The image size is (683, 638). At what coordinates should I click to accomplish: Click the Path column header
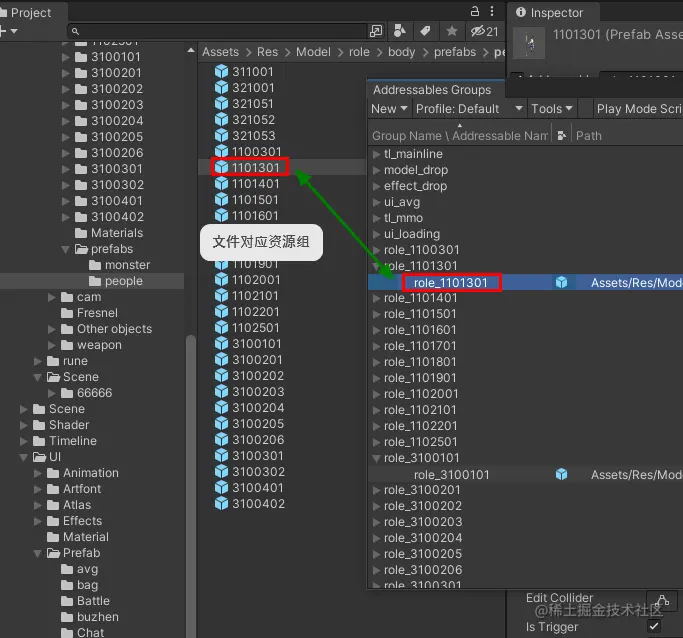[588, 135]
